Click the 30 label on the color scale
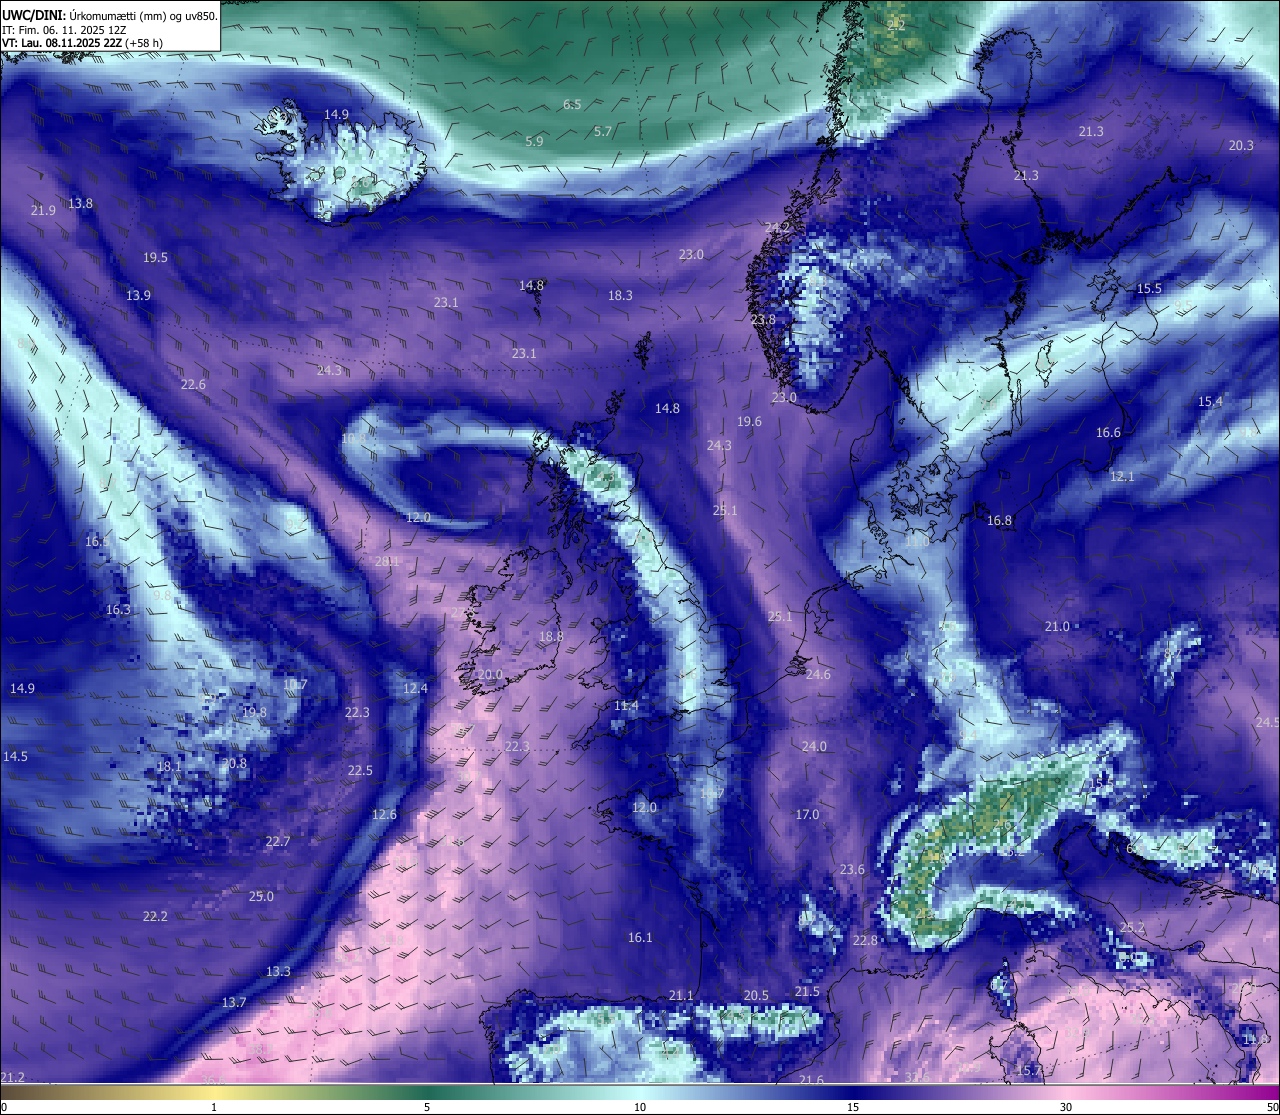Image resolution: width=1280 pixels, height=1115 pixels. click(1066, 1107)
